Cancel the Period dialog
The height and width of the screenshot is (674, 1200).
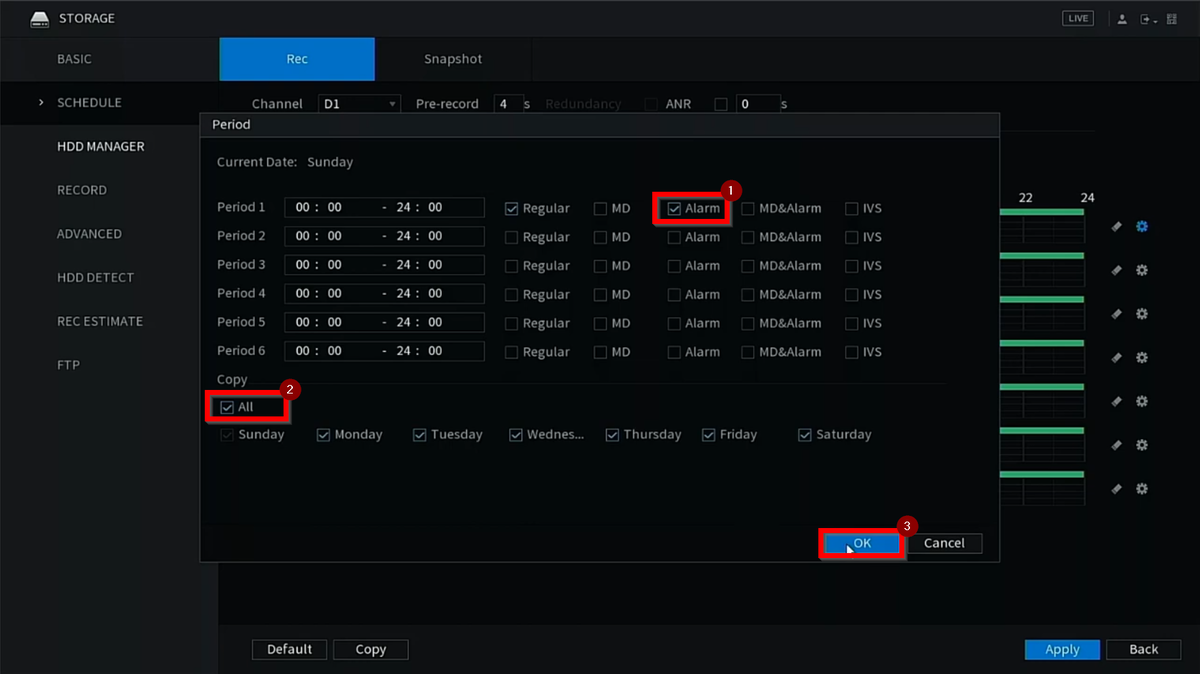coord(944,543)
